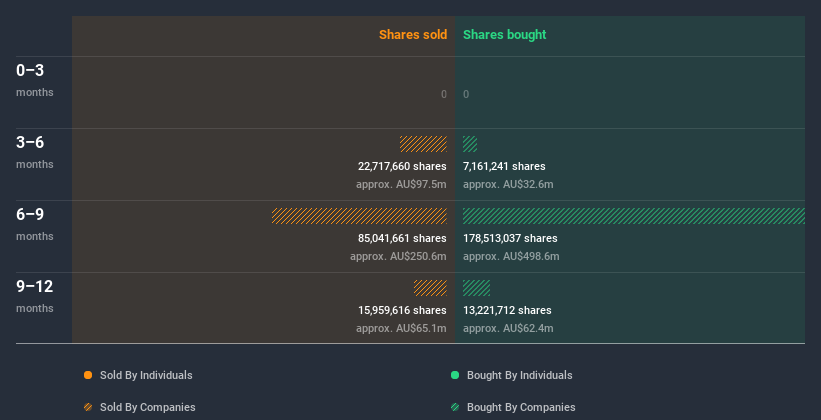Click the approx. AU$250.6m amount
This screenshot has height=420, width=821.
tap(398, 257)
